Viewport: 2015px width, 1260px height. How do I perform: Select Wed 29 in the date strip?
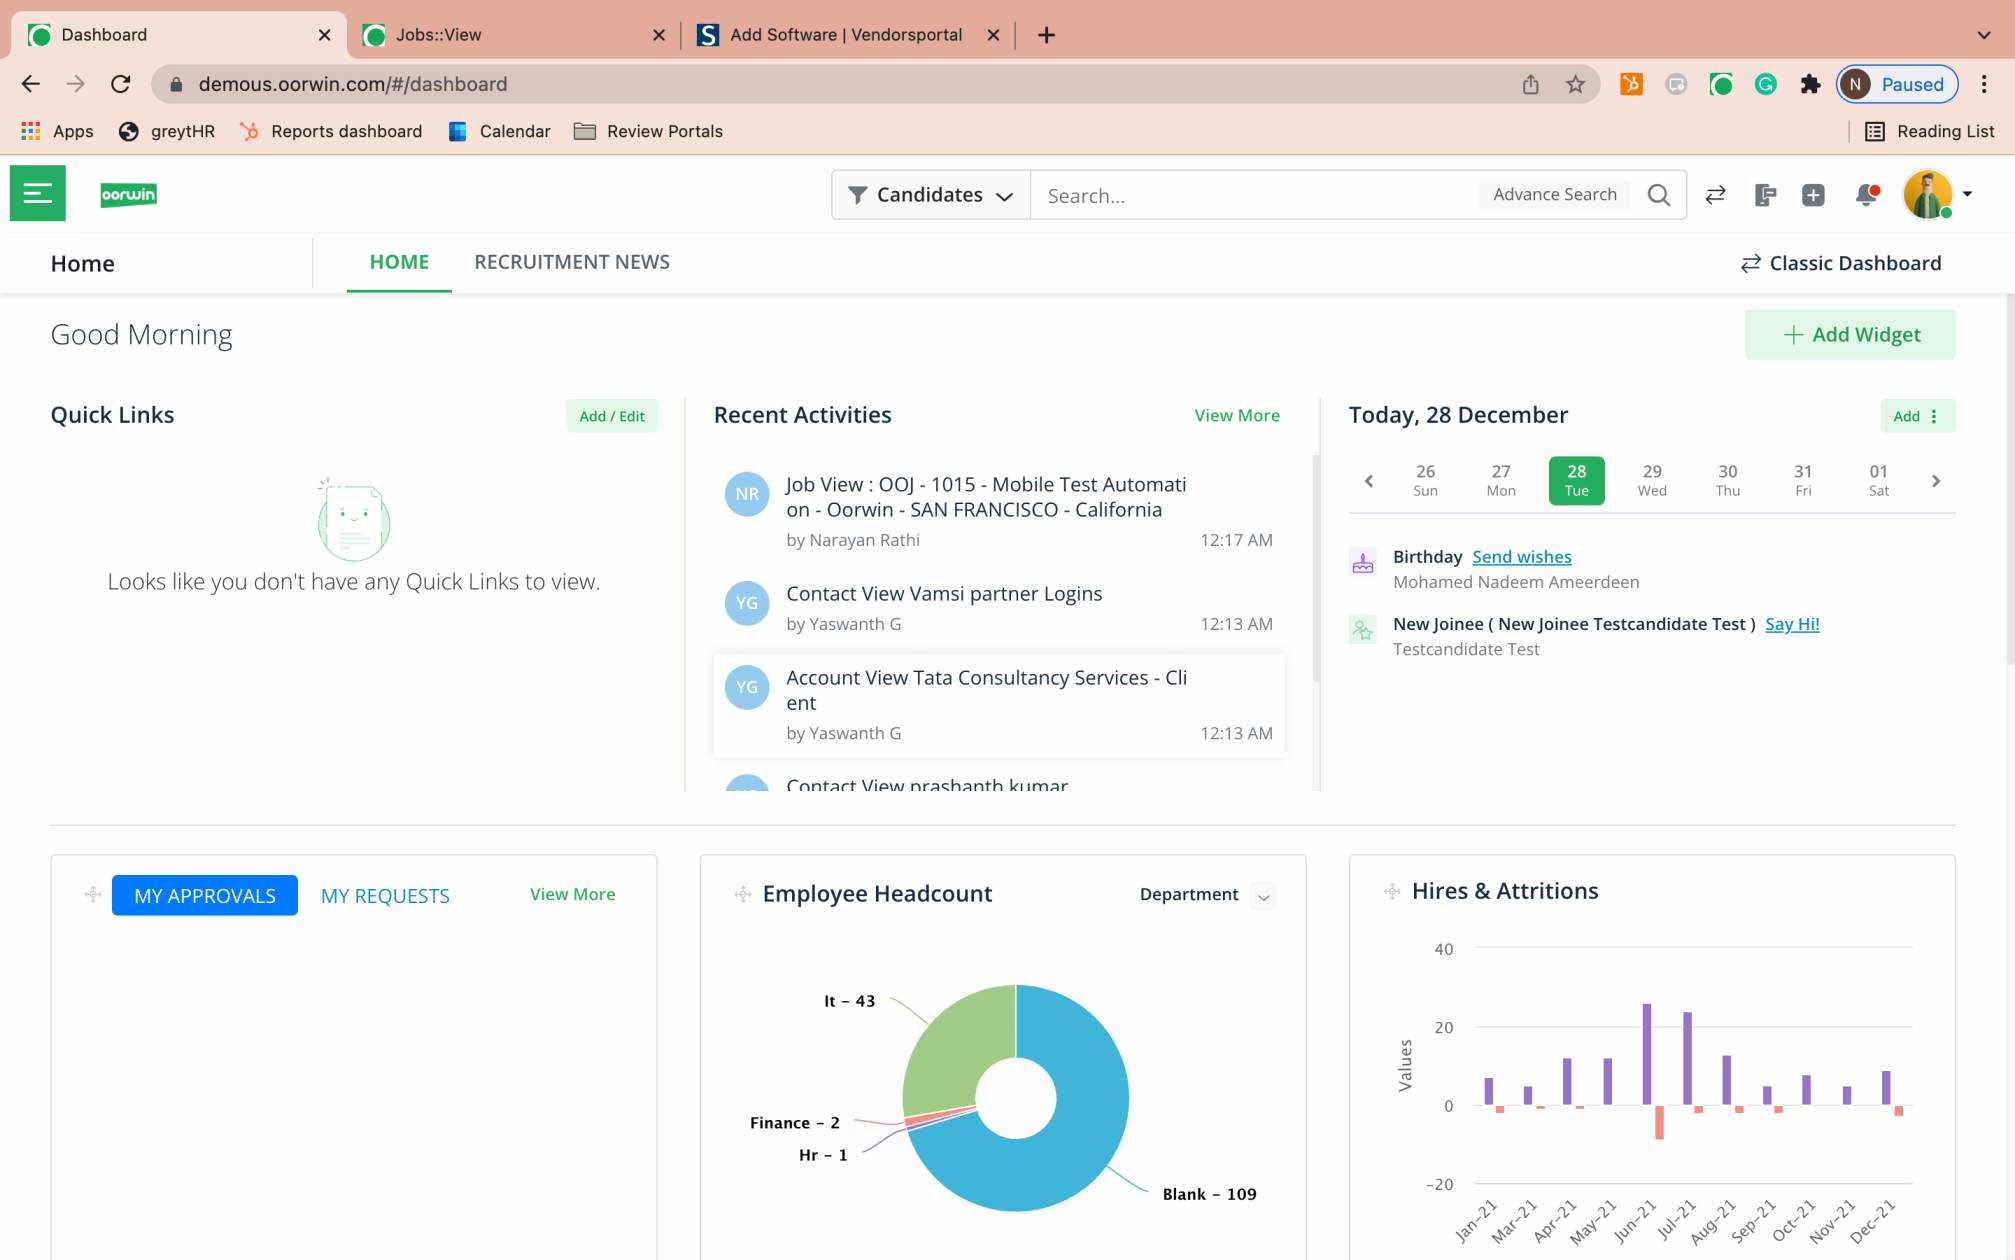(1652, 480)
